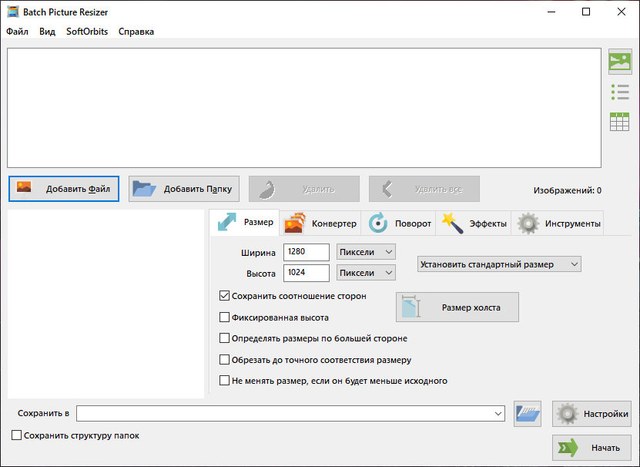Expand the Сохранить в path dropdown
Image resolution: width=640 pixels, height=467 pixels.
[497, 413]
